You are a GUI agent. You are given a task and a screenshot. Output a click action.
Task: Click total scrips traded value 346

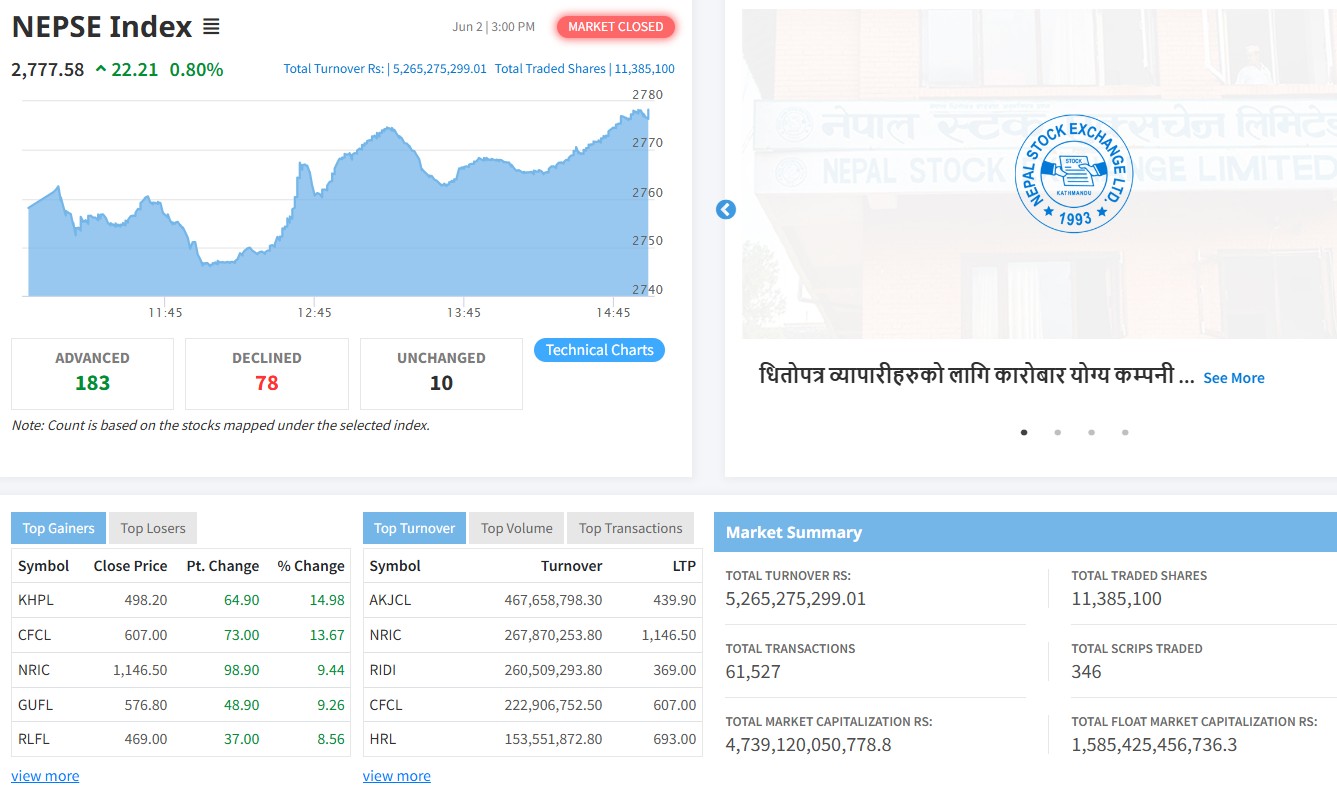(x=1086, y=672)
